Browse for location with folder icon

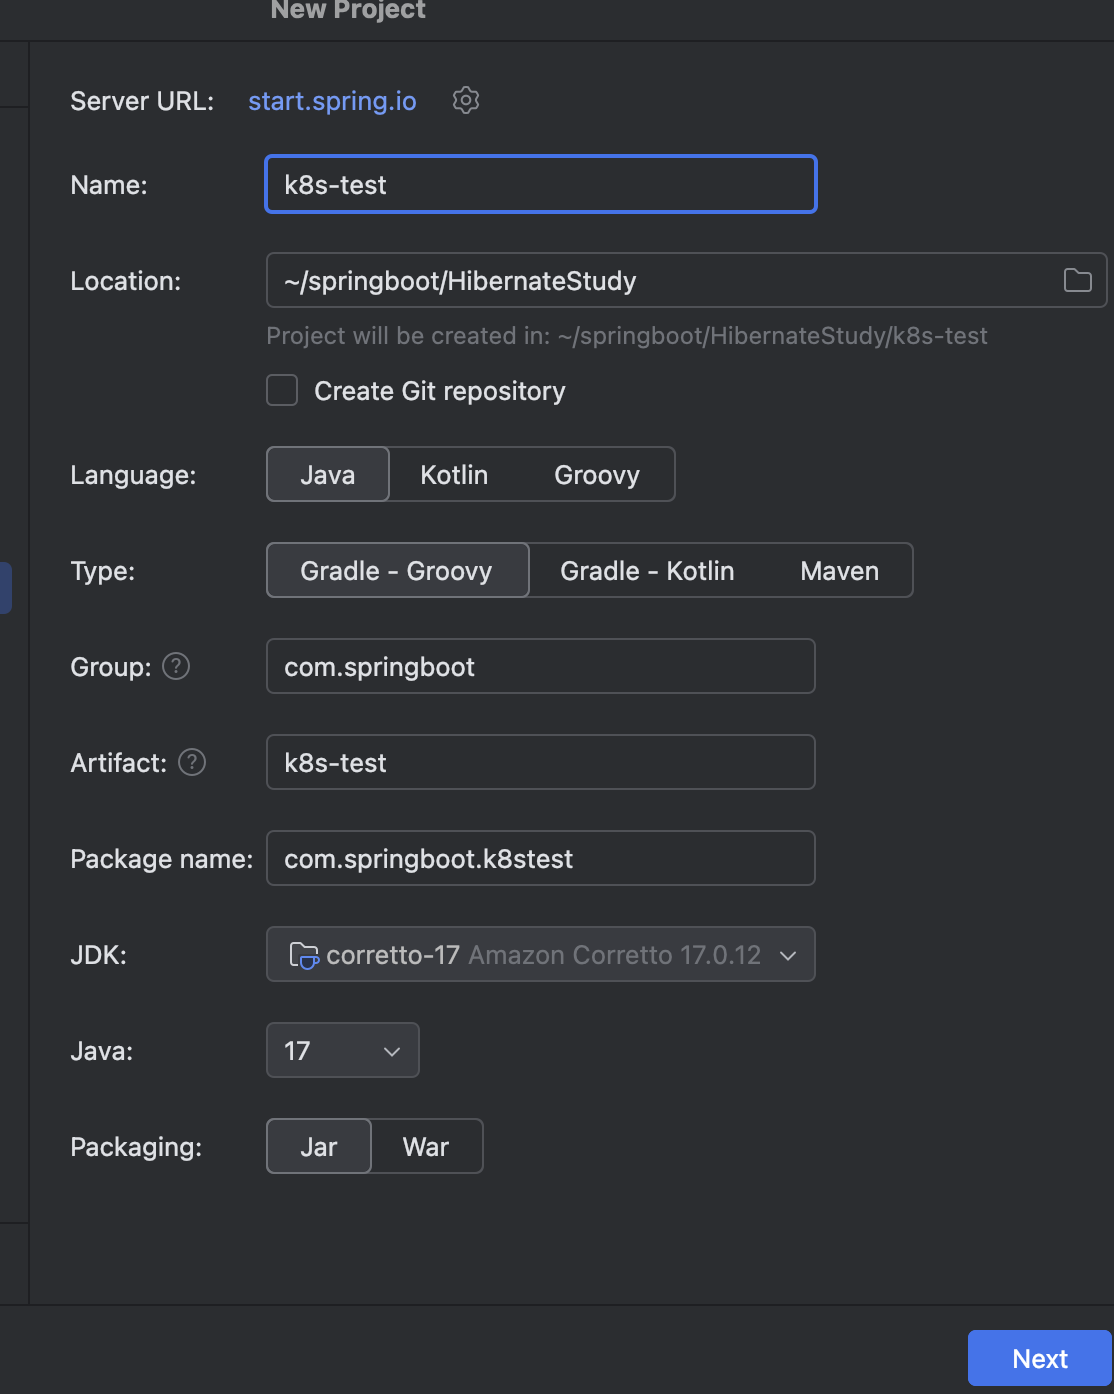1077,281
